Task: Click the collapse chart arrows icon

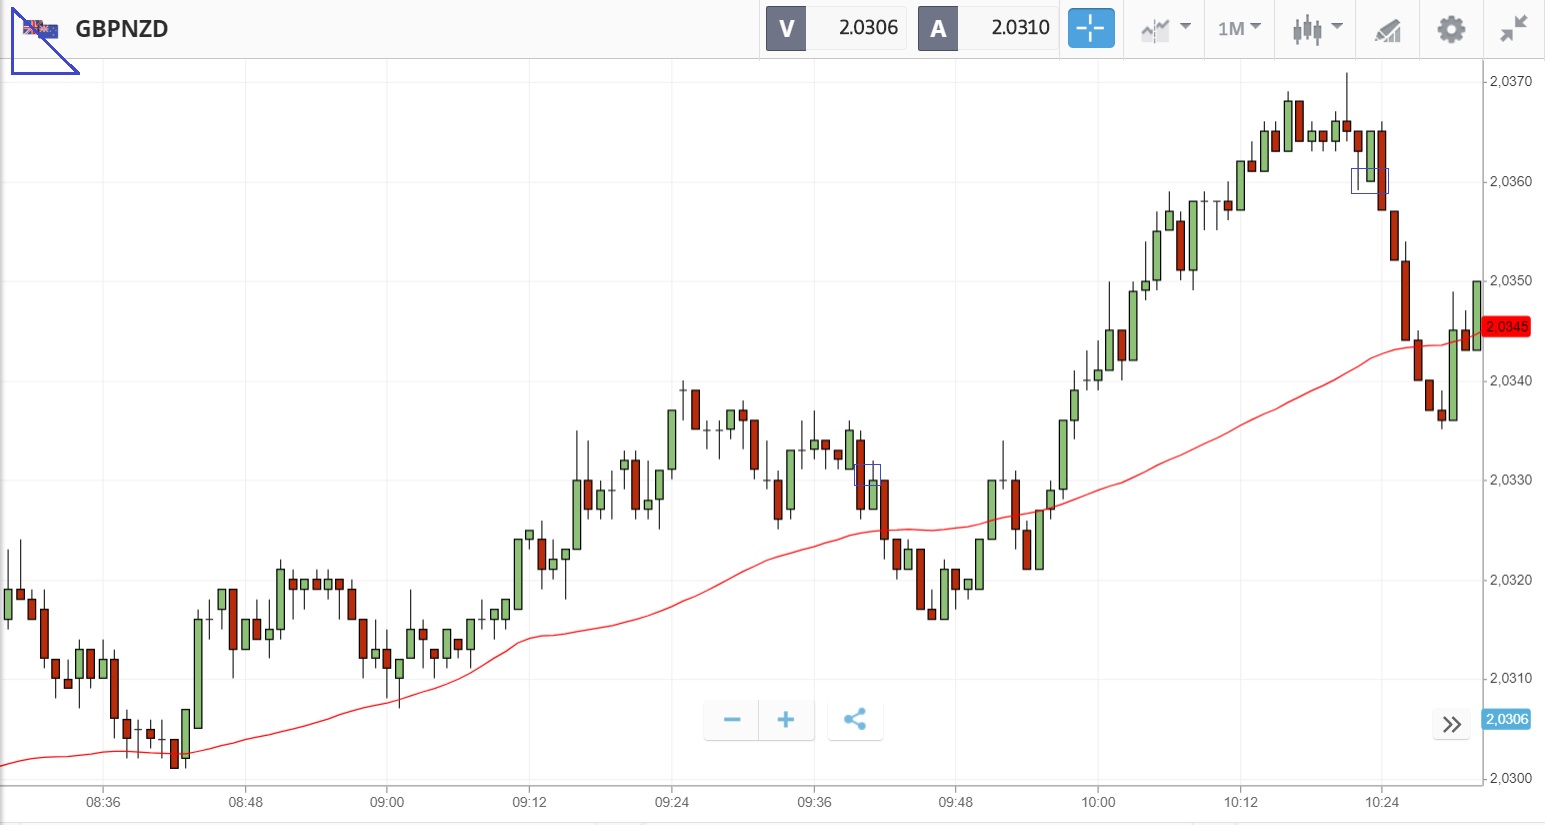Action: 1514,29
